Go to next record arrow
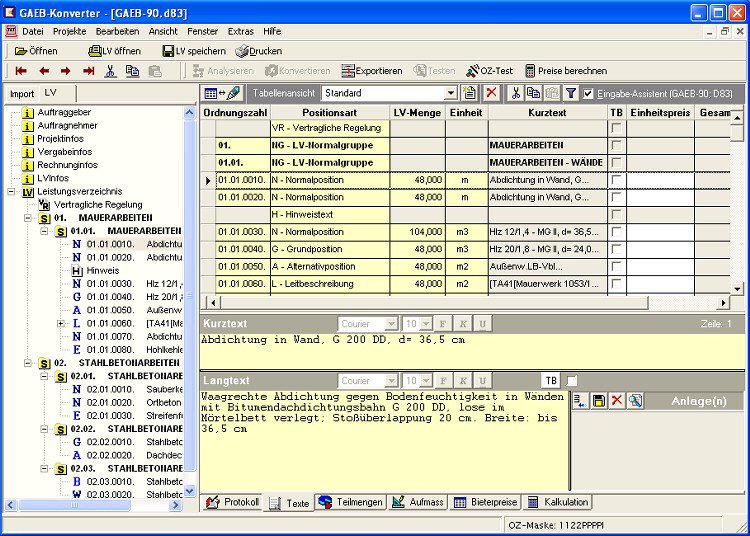 coord(66,71)
